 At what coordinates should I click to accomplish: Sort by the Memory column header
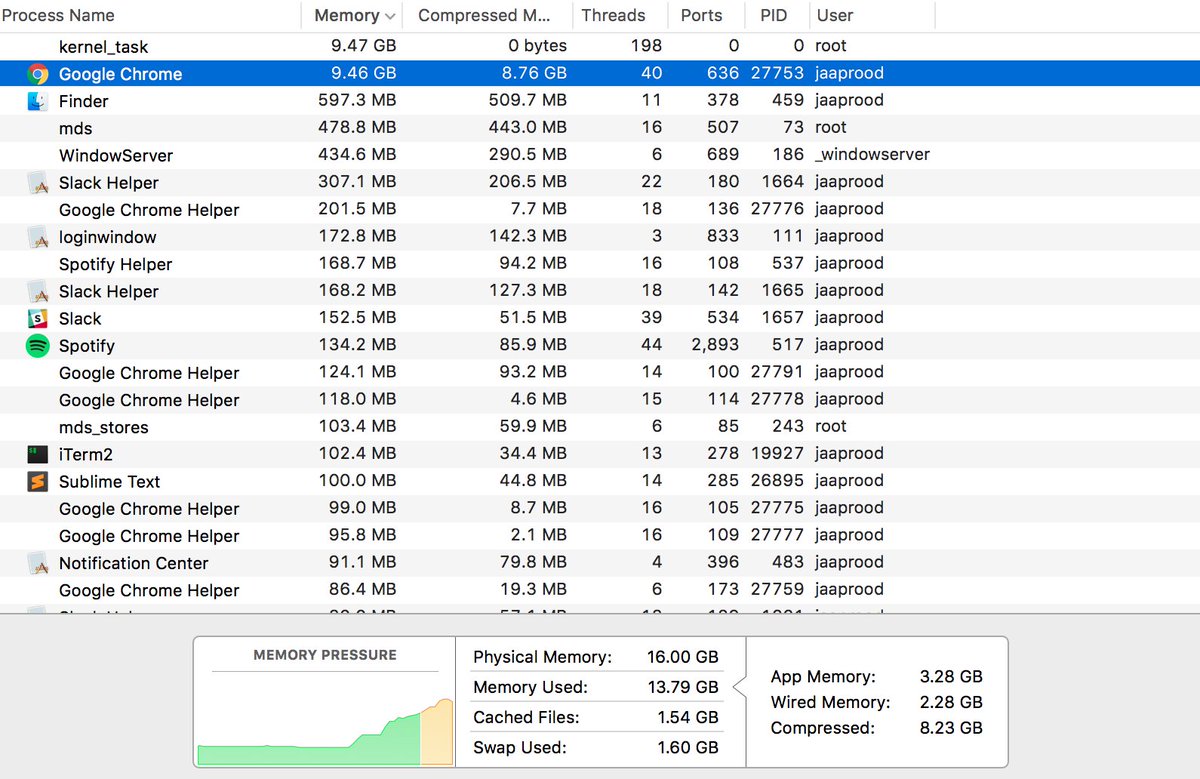[x=354, y=15]
